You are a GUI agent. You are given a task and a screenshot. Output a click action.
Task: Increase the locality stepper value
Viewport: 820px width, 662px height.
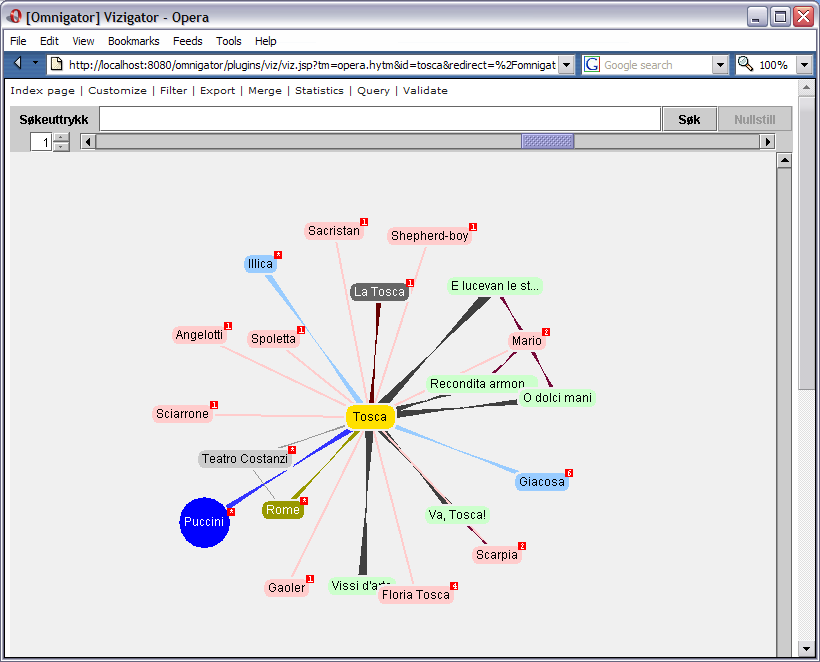pos(61,137)
